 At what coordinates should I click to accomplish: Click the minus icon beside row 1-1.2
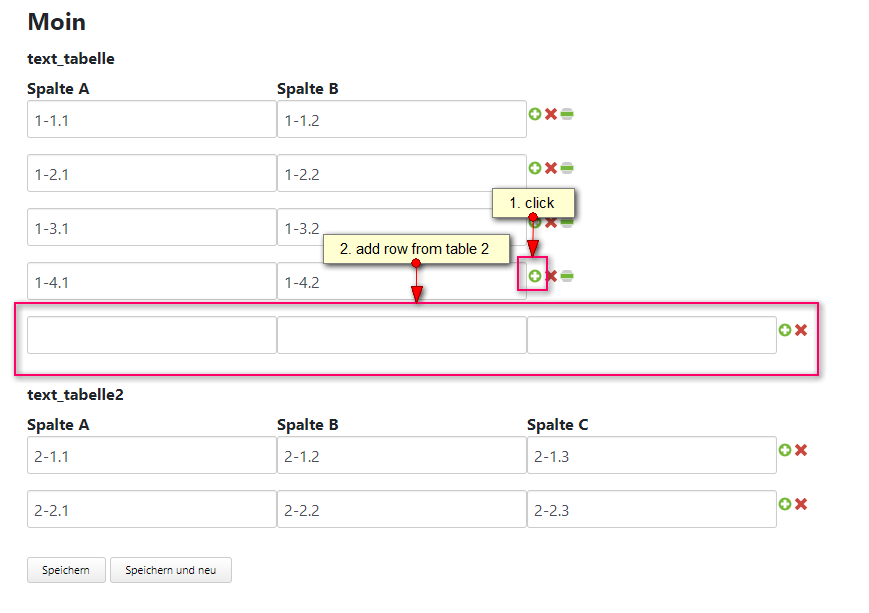567,115
